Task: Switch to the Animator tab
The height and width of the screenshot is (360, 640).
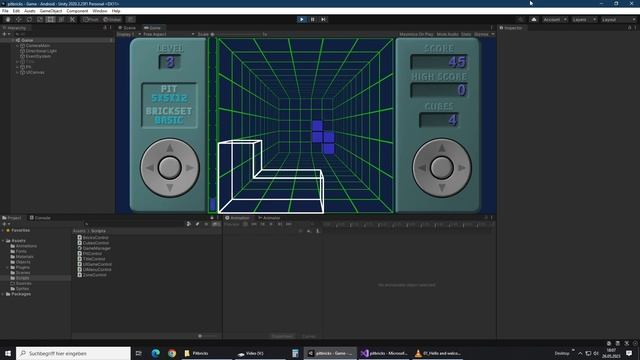Action: pyautogui.click(x=269, y=218)
